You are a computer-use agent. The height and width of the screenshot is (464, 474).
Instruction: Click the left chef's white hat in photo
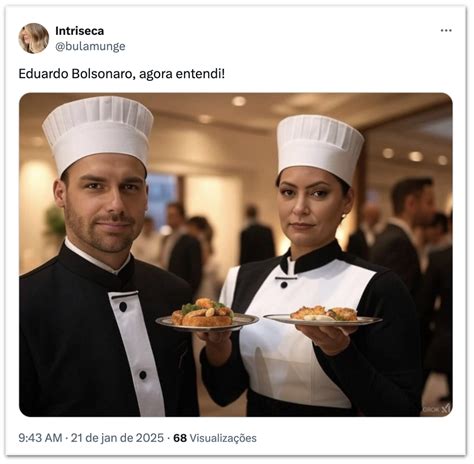pos(98,132)
